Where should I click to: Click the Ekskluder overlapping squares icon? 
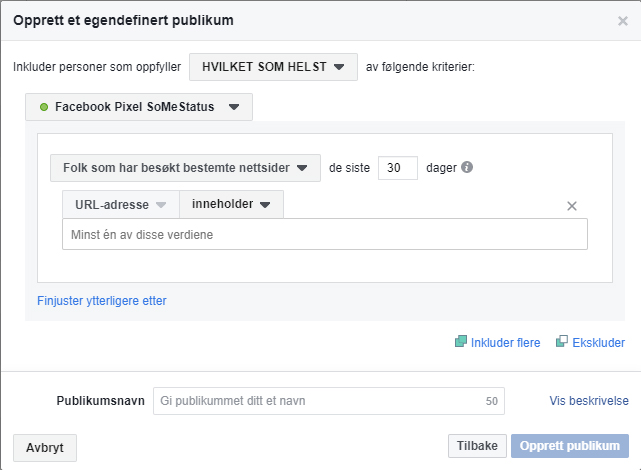tap(562, 341)
